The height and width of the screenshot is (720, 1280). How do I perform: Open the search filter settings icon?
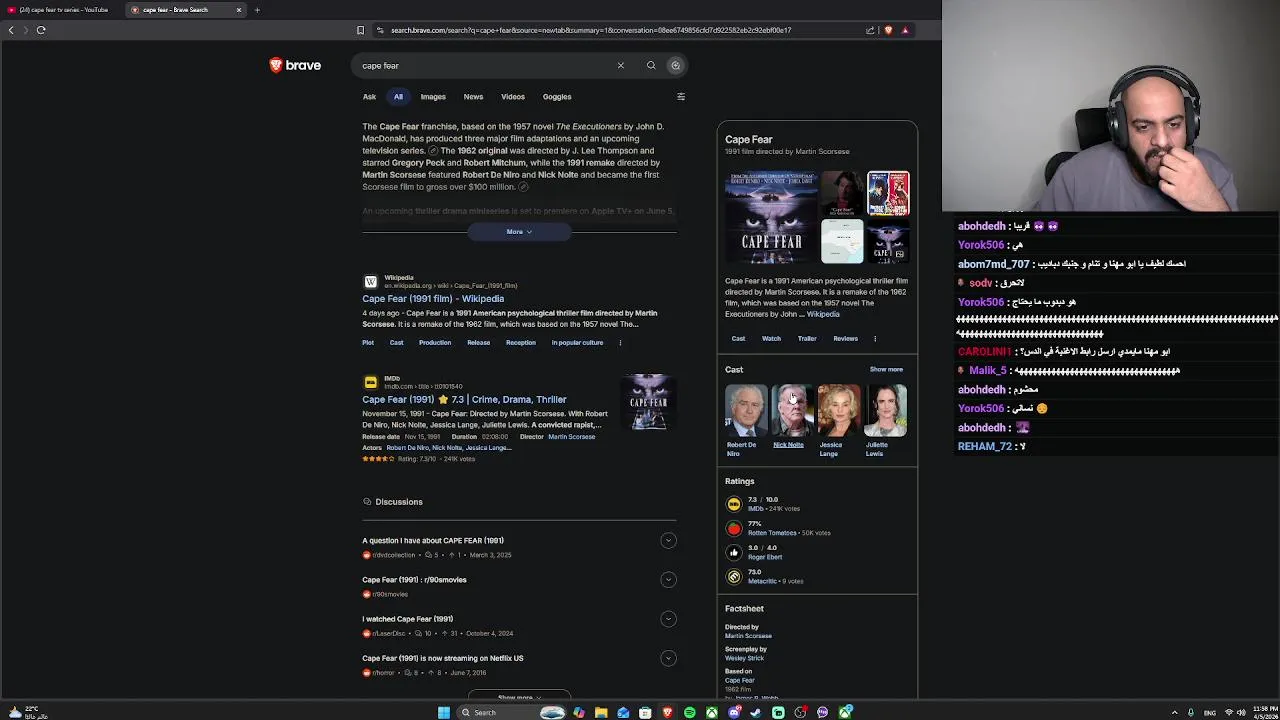point(681,97)
